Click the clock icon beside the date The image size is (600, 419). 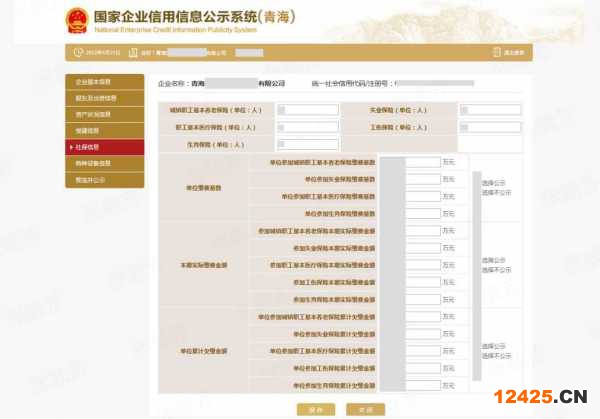pos(78,52)
